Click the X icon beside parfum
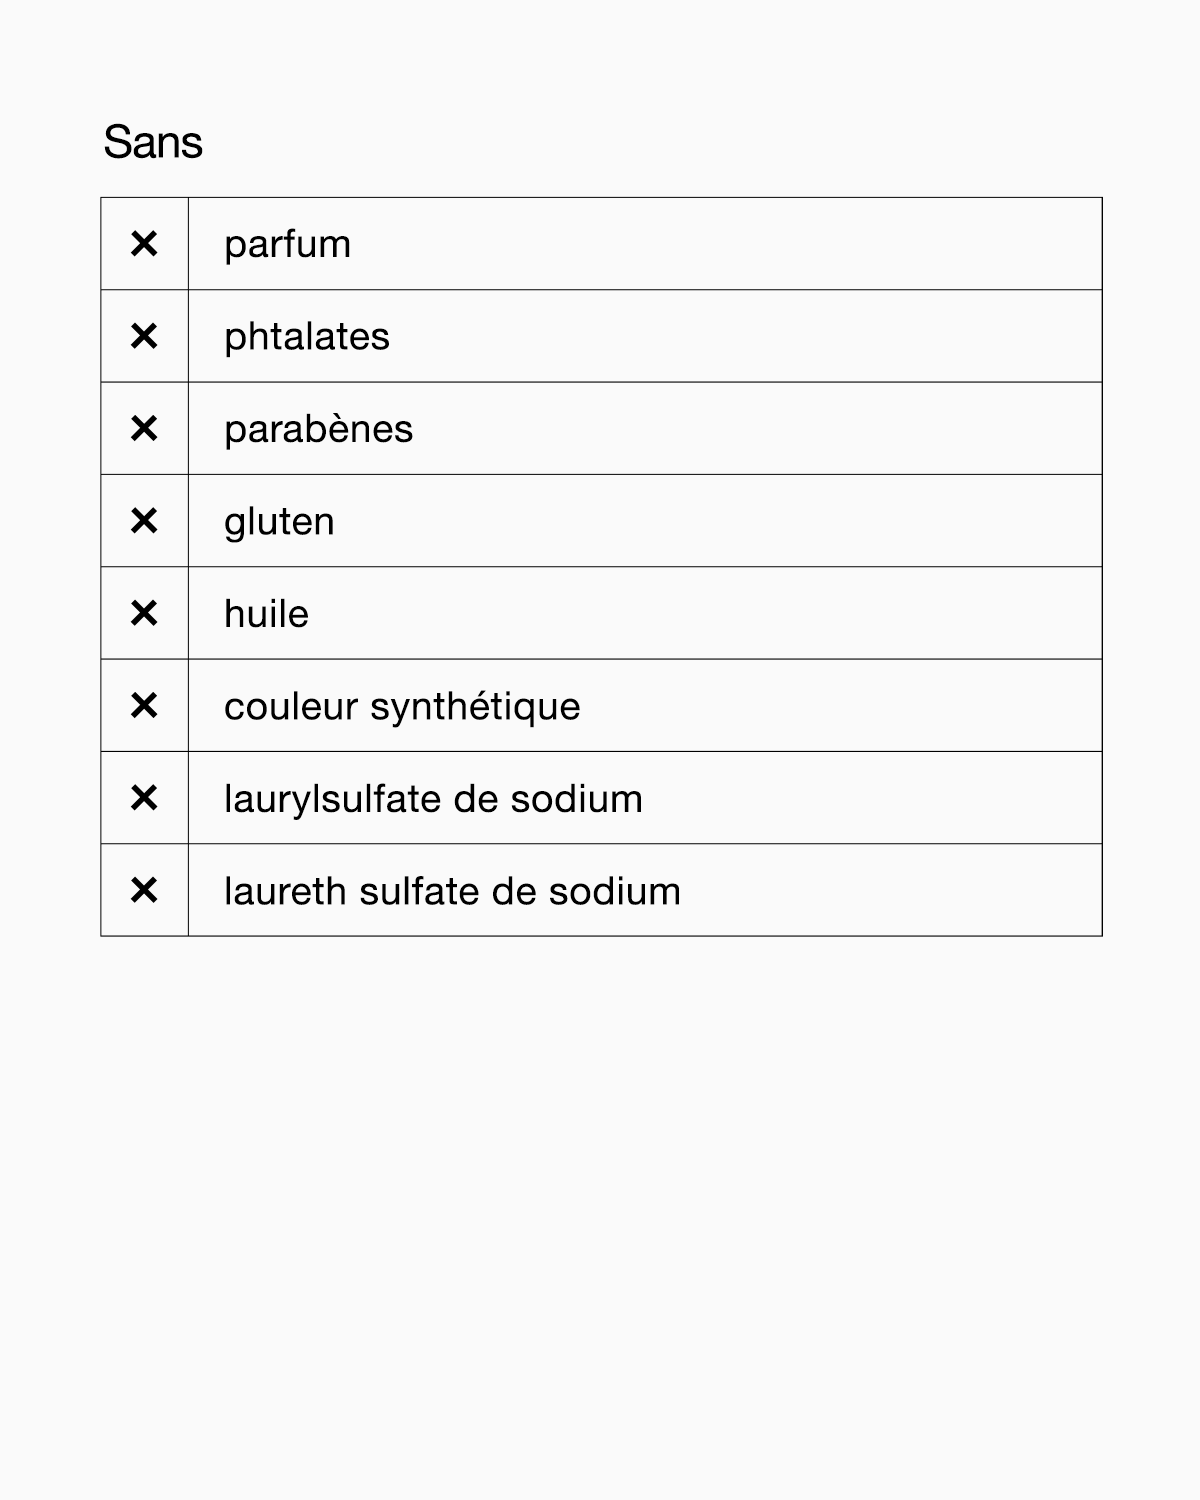 click(144, 244)
